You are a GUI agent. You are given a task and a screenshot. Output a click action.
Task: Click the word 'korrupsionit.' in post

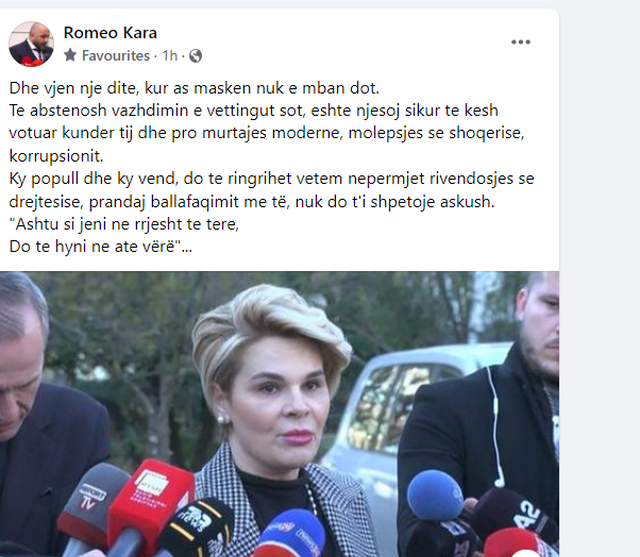tap(56, 156)
